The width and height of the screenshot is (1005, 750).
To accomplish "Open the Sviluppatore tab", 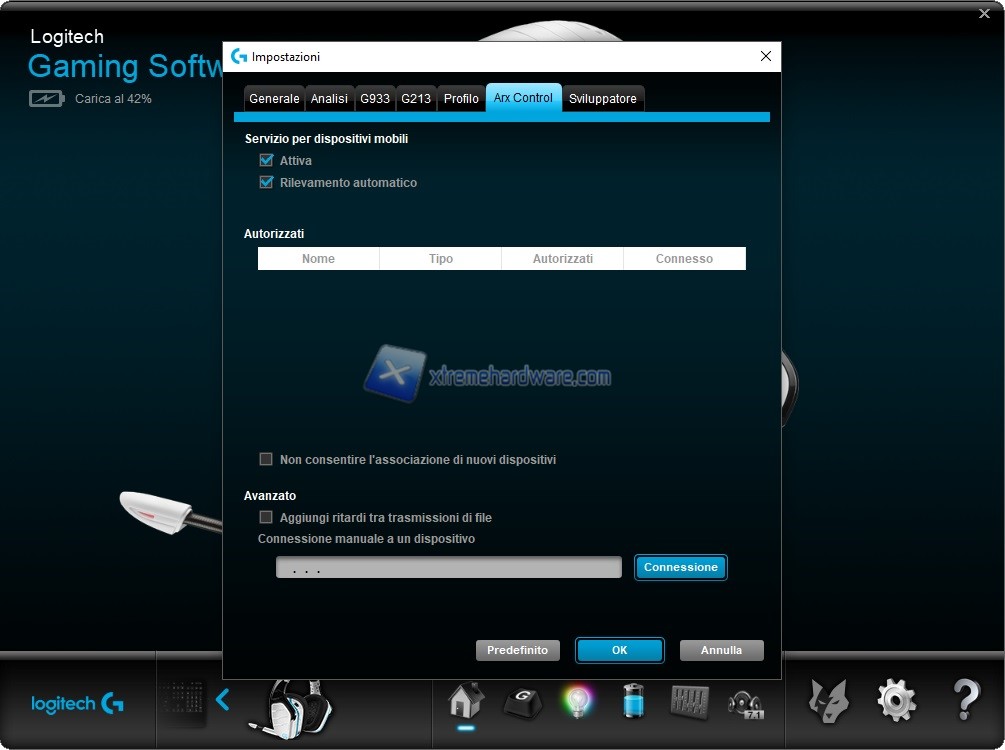I will (x=602, y=99).
